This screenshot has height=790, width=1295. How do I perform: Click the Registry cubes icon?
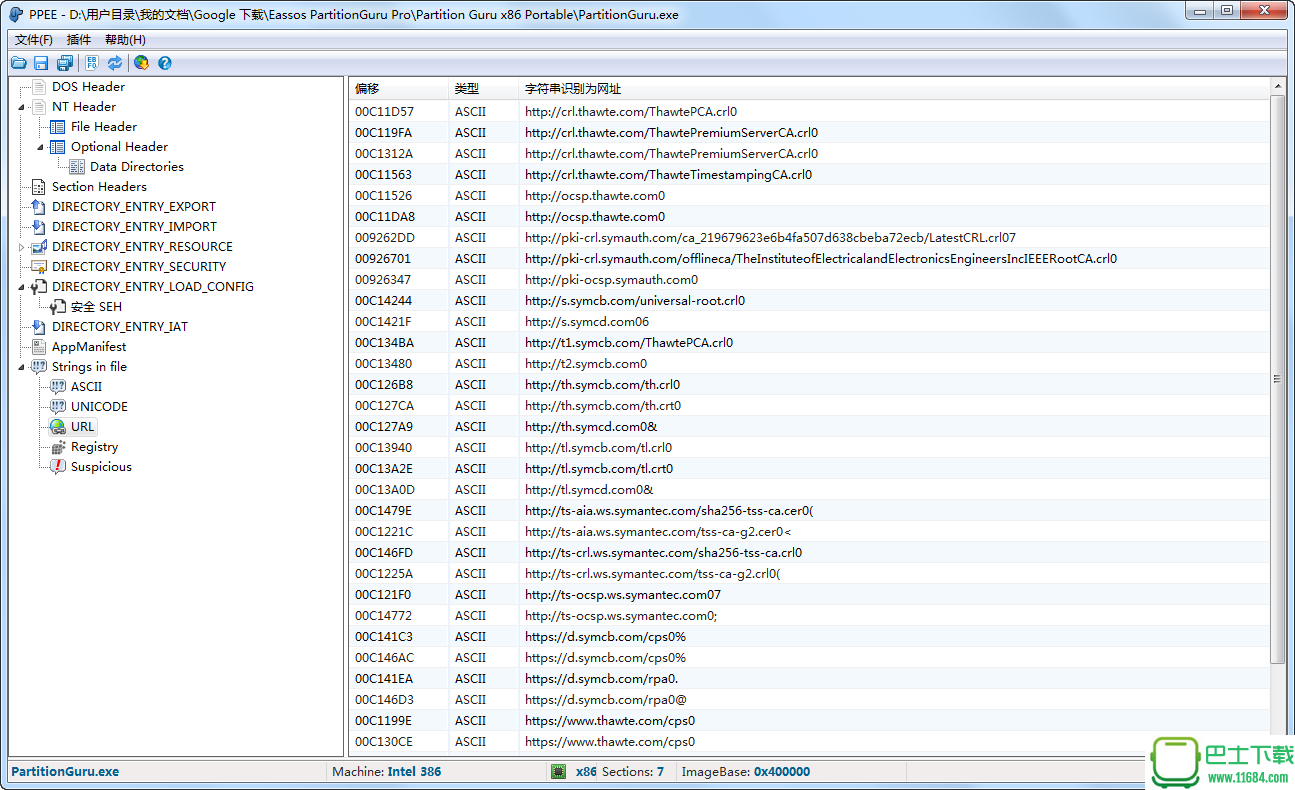tap(58, 447)
